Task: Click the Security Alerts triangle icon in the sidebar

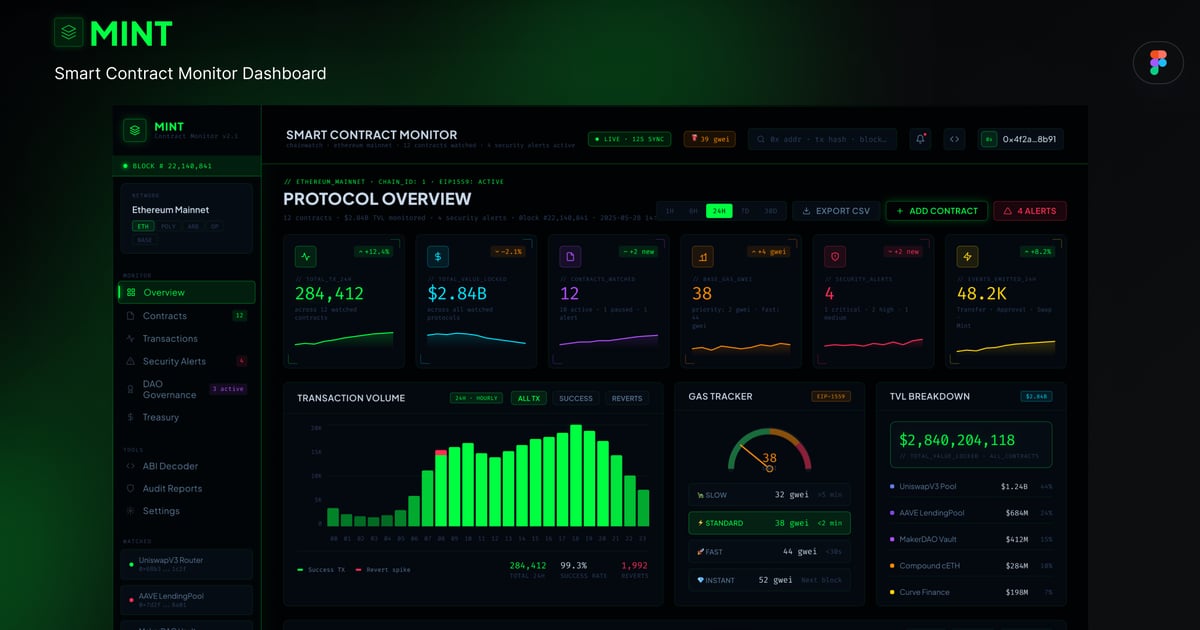Action: coord(131,362)
